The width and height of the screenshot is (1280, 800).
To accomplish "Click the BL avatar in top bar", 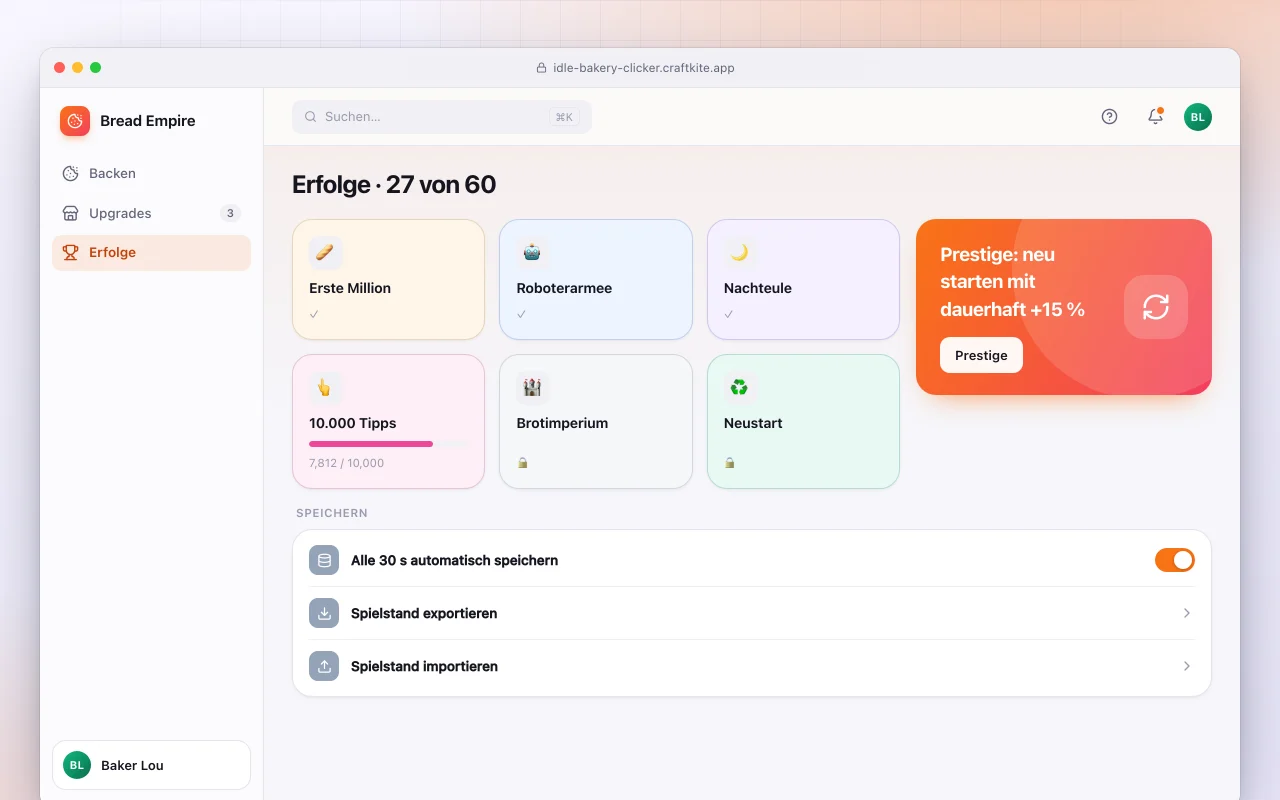I will click(1198, 117).
